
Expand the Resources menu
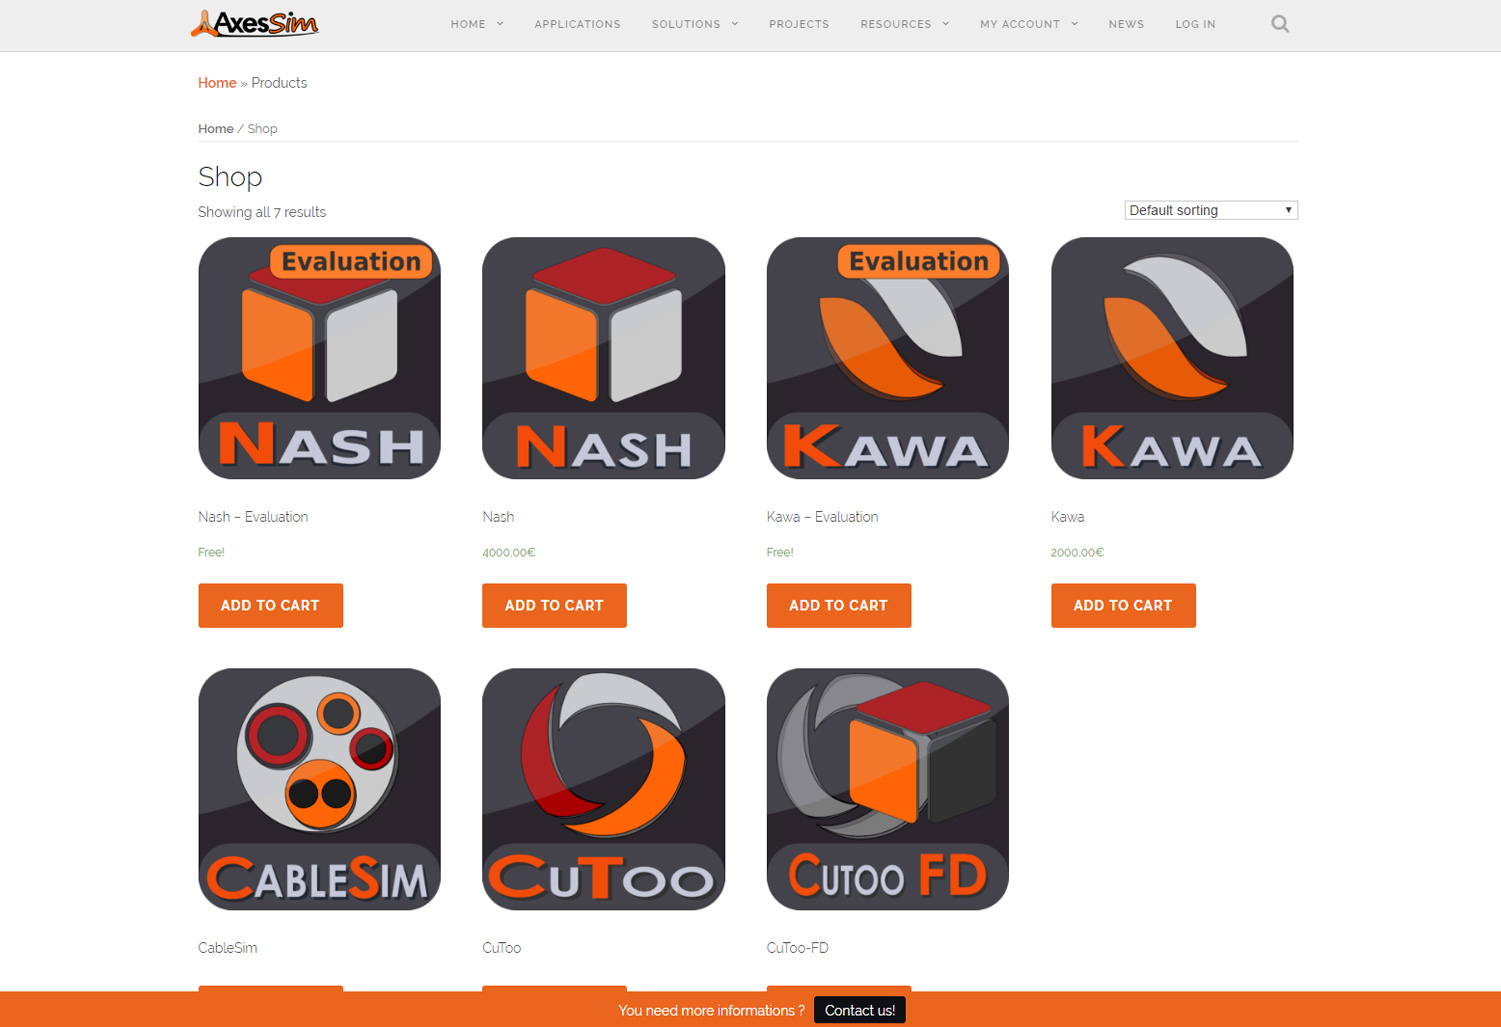905,24
